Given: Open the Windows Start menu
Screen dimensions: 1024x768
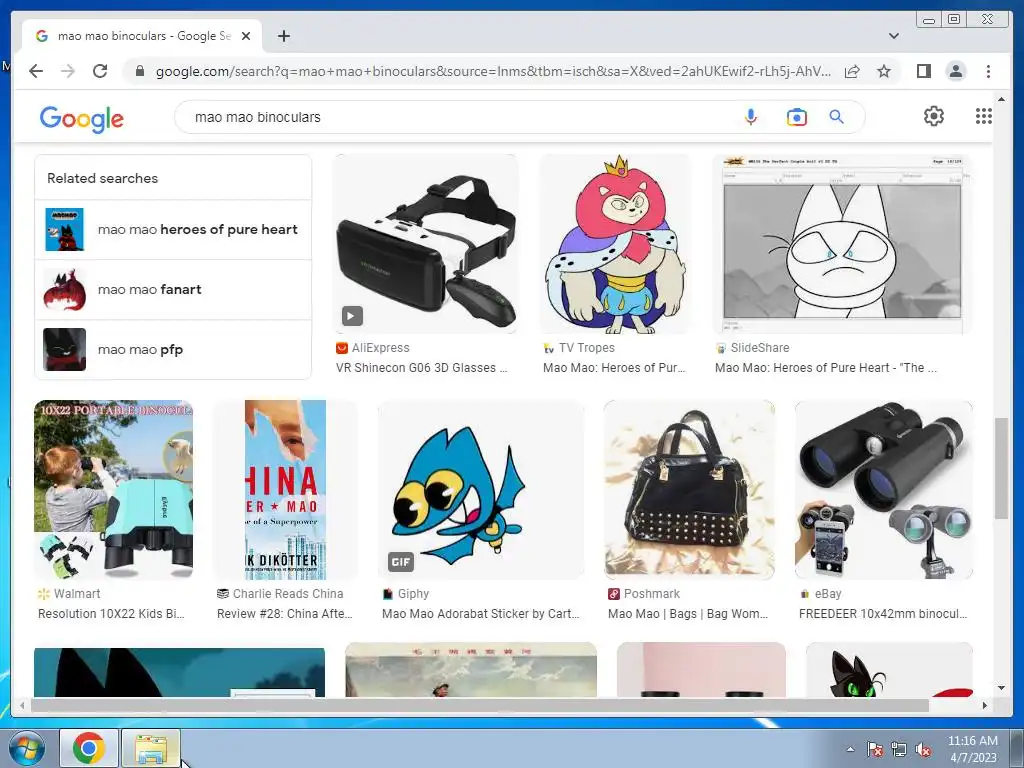Looking at the screenshot, I should 26,748.
